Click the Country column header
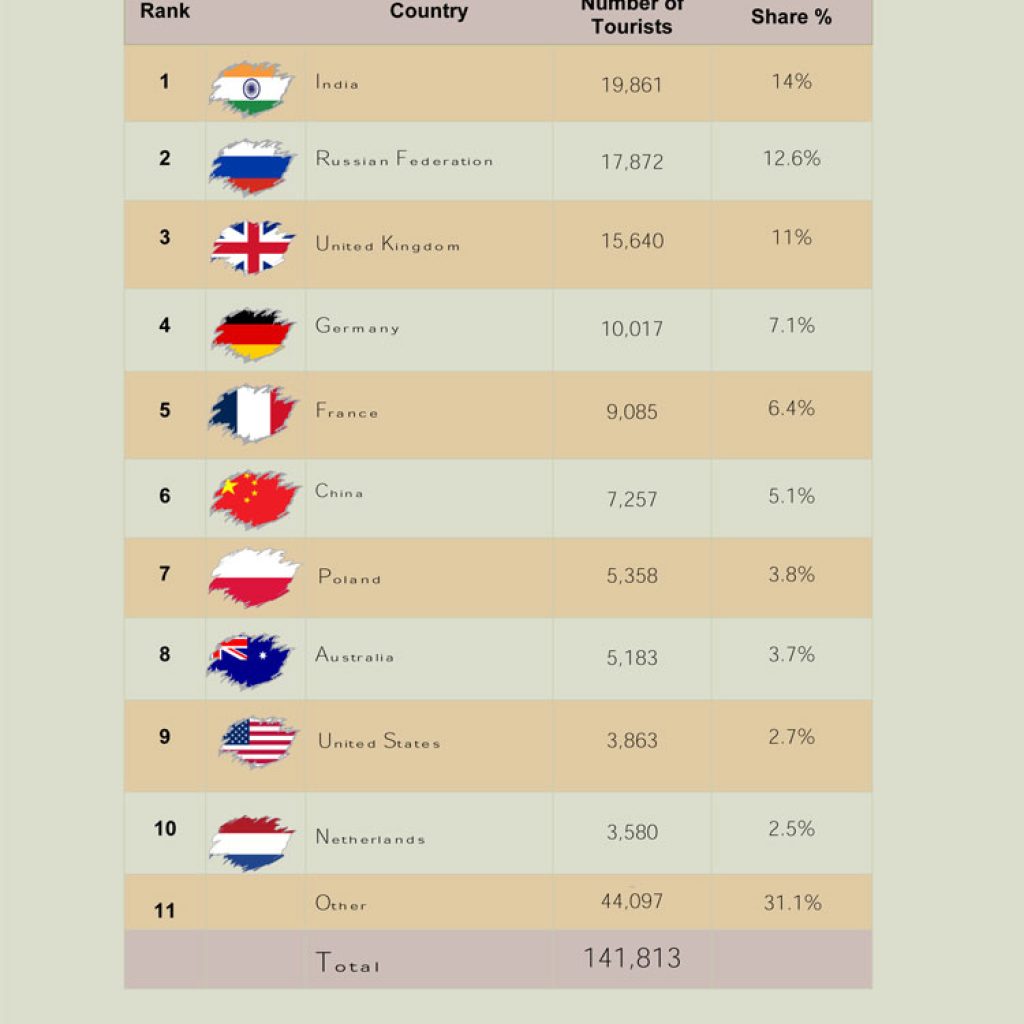Viewport: 1024px width, 1024px height. [429, 11]
